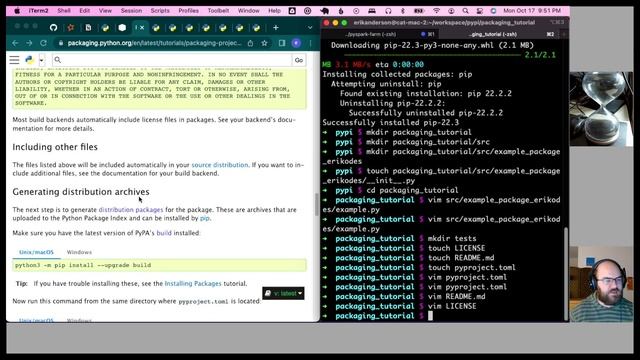Open the Bluetooth status menu
The image size is (640, 360).
[x=403, y=11]
